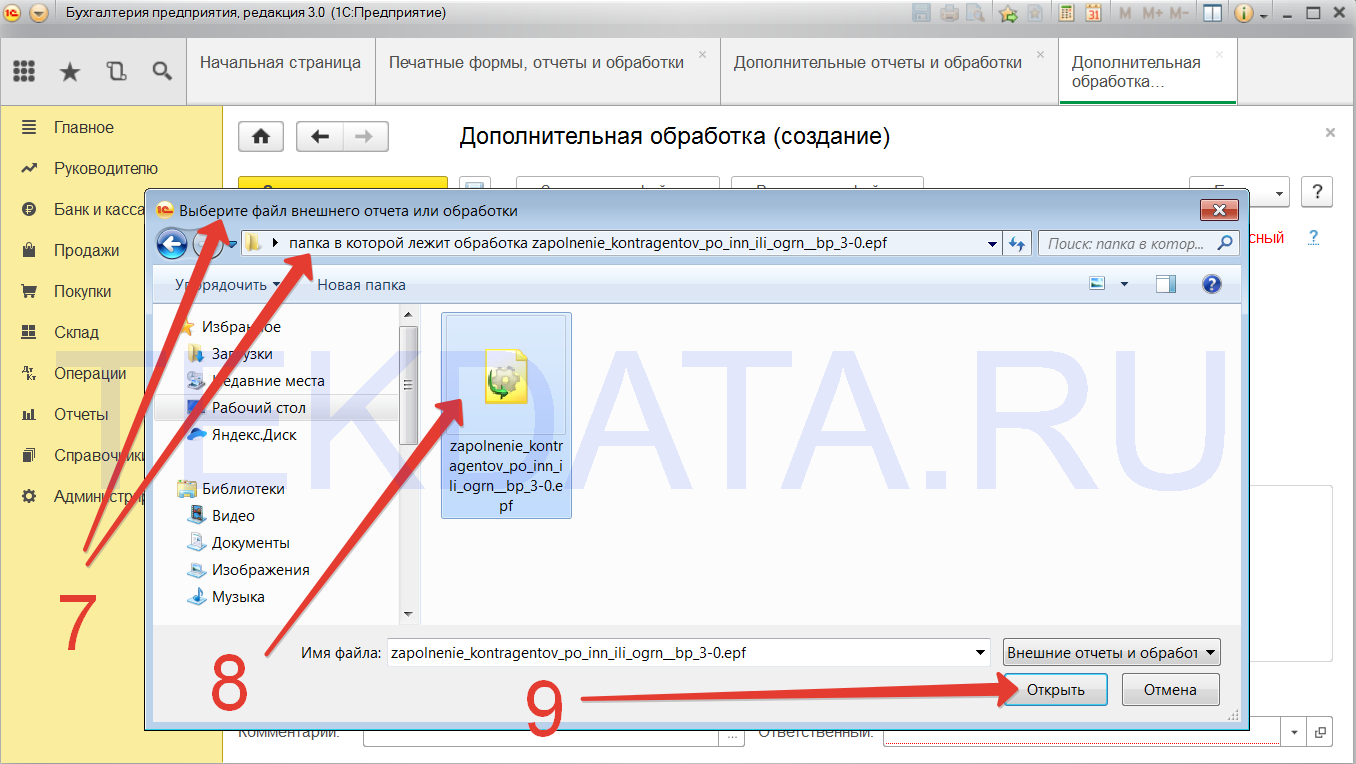Screen dimensions: 1356x764
Task: Click the Отмена button
Action: click(1171, 690)
